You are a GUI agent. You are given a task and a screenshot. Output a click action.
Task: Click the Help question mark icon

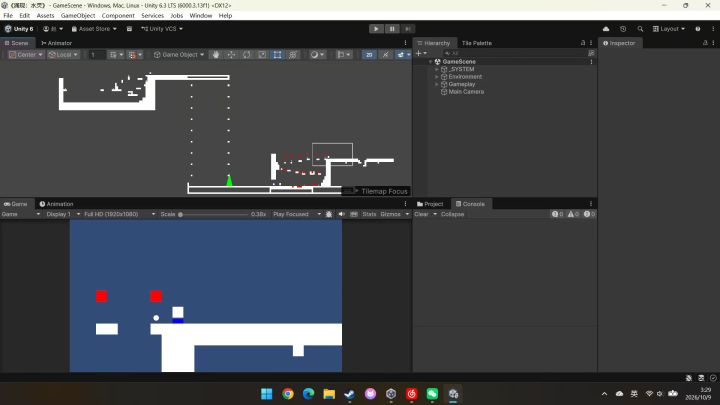click(698, 29)
